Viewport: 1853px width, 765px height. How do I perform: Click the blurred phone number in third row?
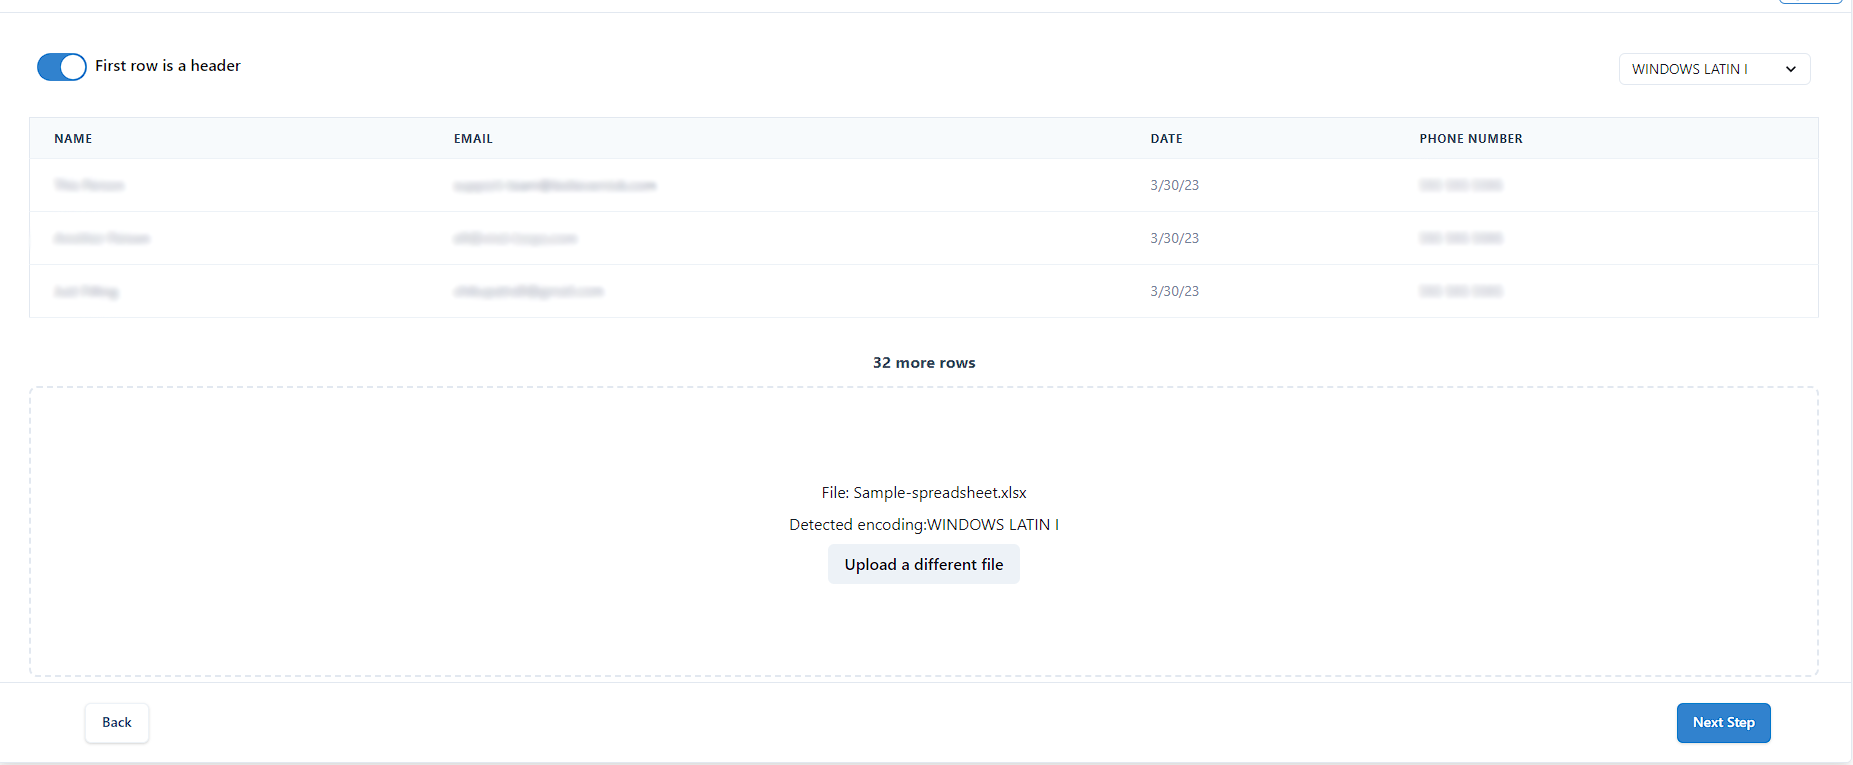(1460, 291)
